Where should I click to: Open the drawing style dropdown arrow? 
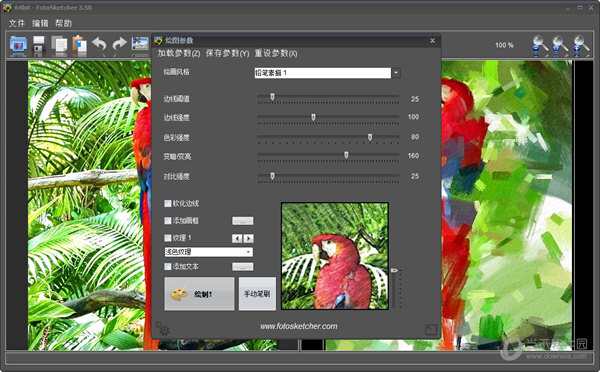(x=396, y=73)
